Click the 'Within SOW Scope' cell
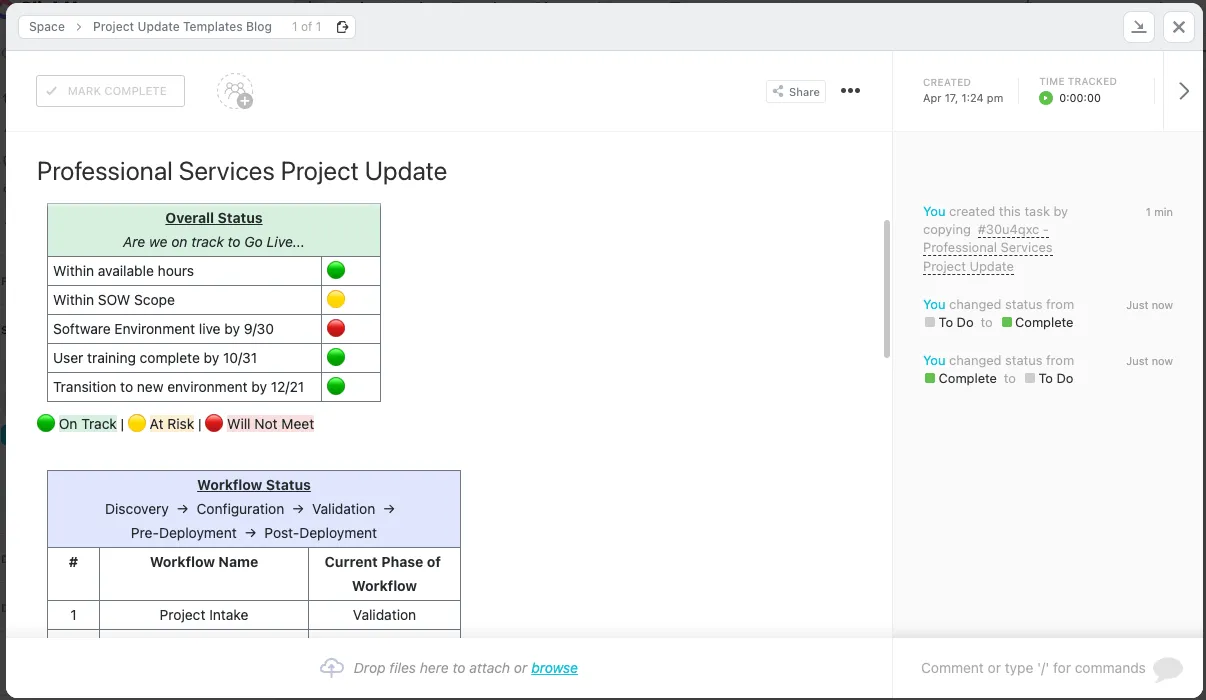Screen dimensions: 1206x700 (x=185, y=300)
